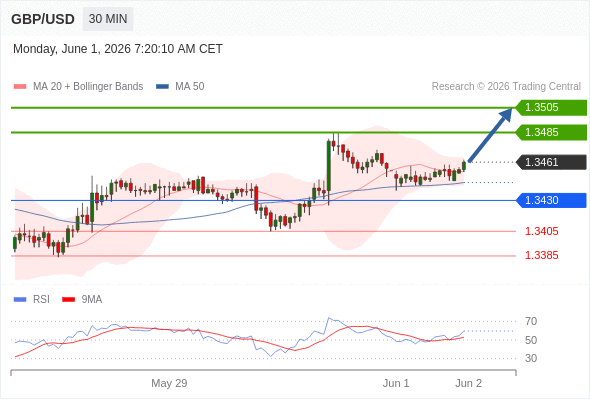
Task: Click the blue 1.3430 pivot price tag
Action: [x=551, y=200]
